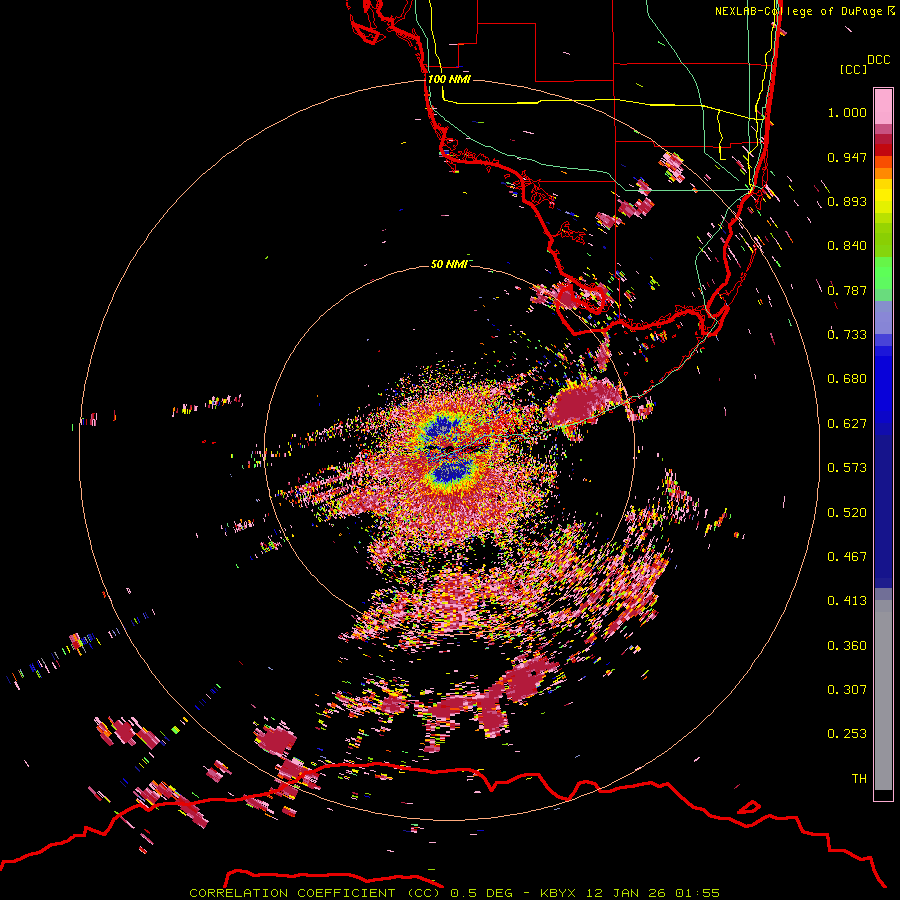Select the 0.733 scale label

click(x=847, y=335)
